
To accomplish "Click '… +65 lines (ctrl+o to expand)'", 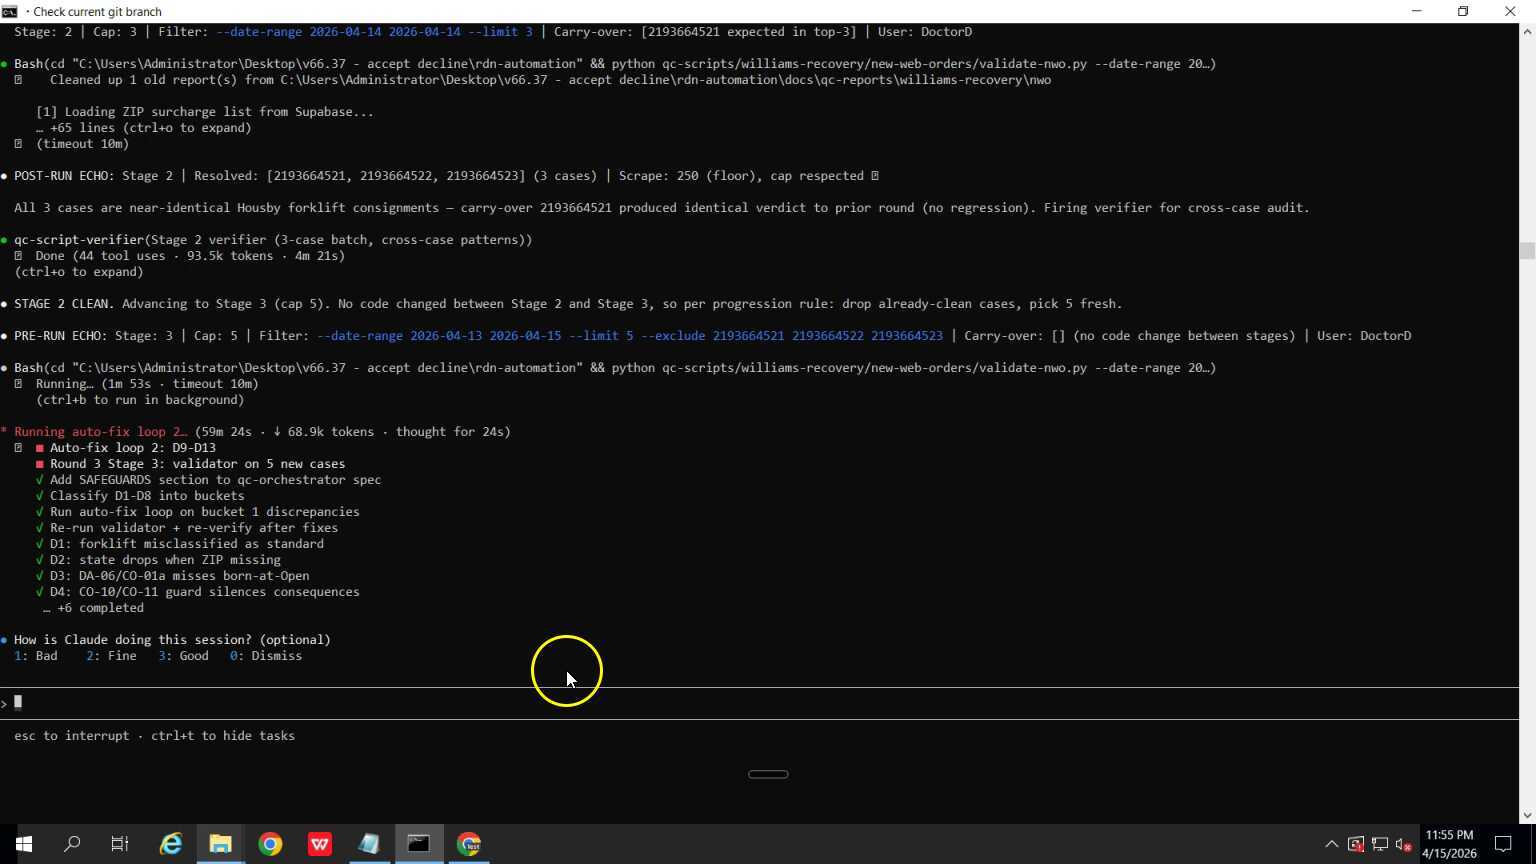I will click(144, 128).
